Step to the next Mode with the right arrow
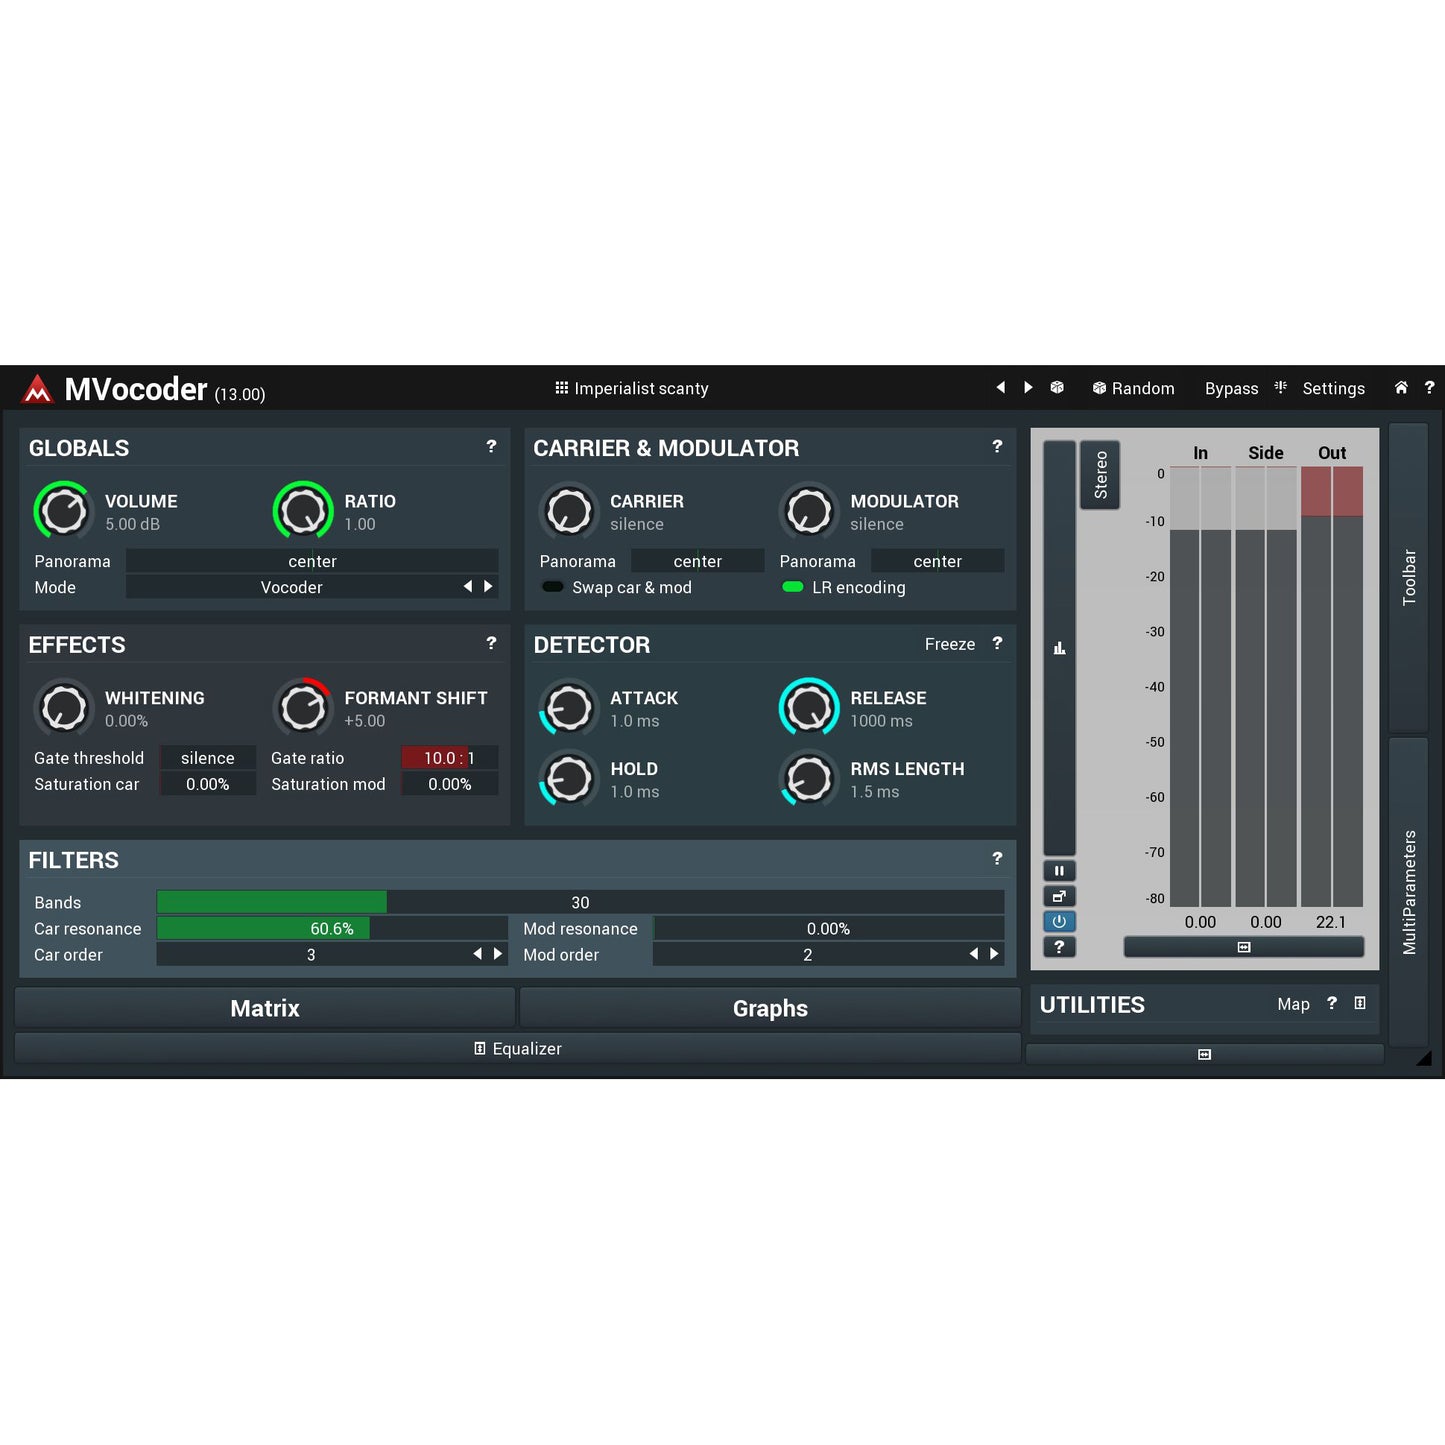This screenshot has width=1445, height=1445. click(489, 587)
